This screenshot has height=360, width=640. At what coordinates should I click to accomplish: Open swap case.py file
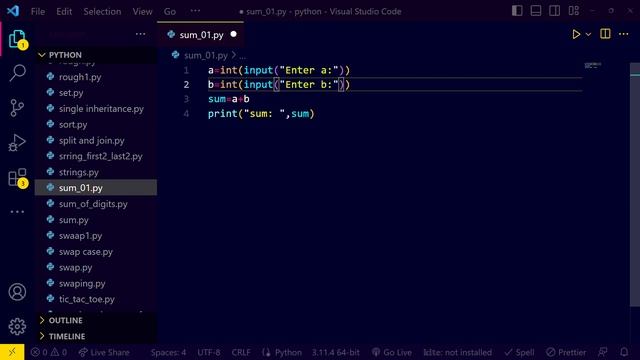[96, 251]
